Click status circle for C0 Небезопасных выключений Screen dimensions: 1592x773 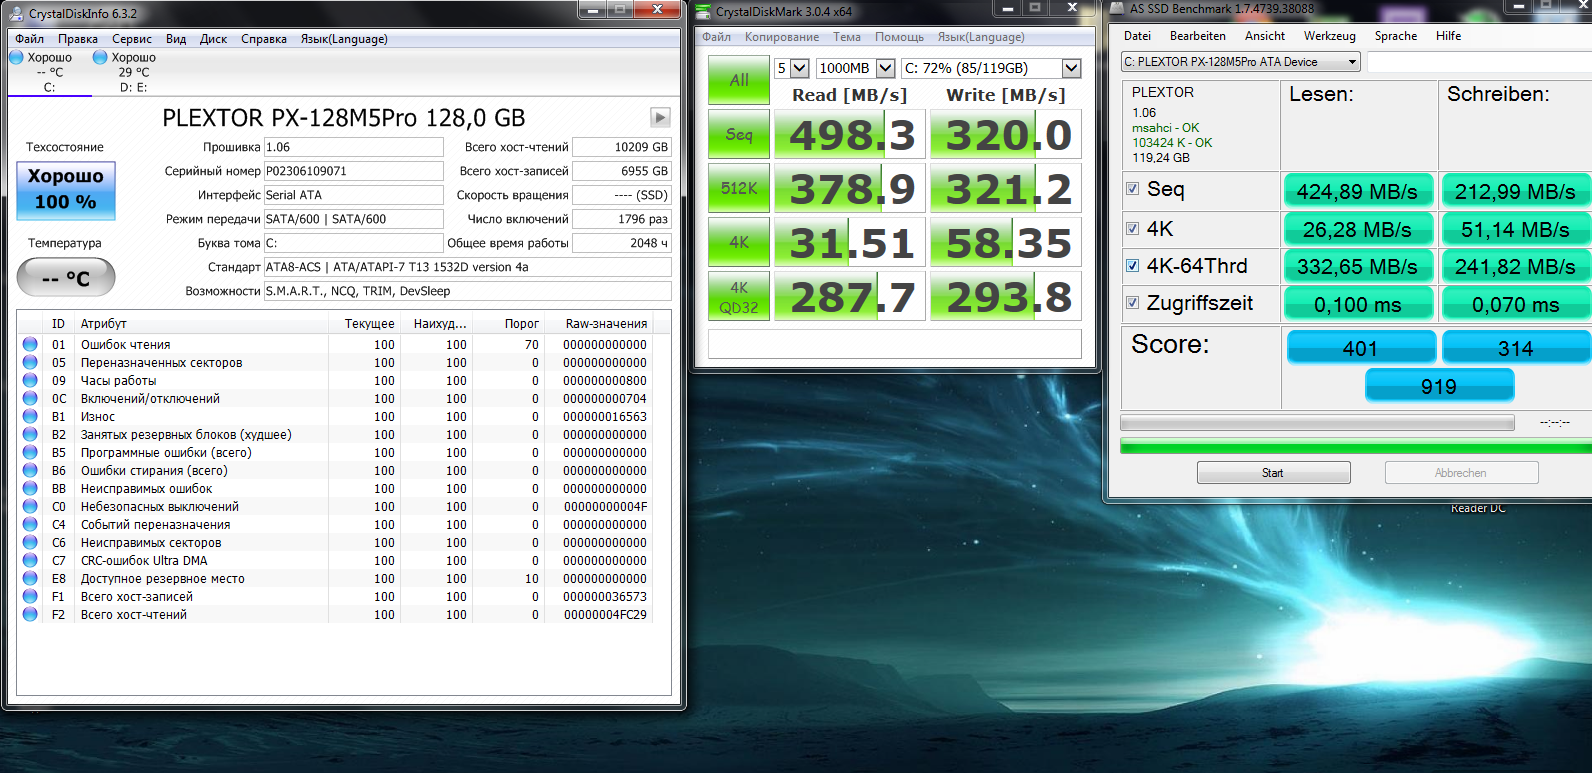(x=30, y=506)
